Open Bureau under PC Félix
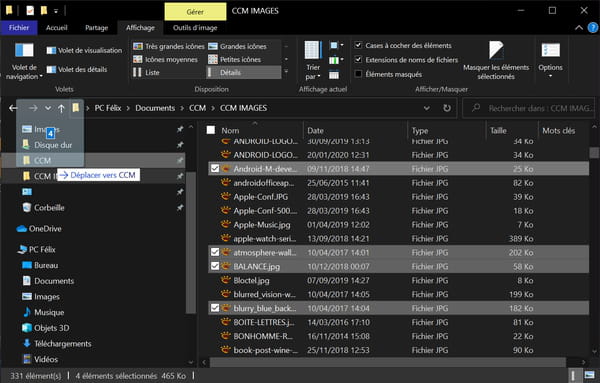 click(40, 265)
